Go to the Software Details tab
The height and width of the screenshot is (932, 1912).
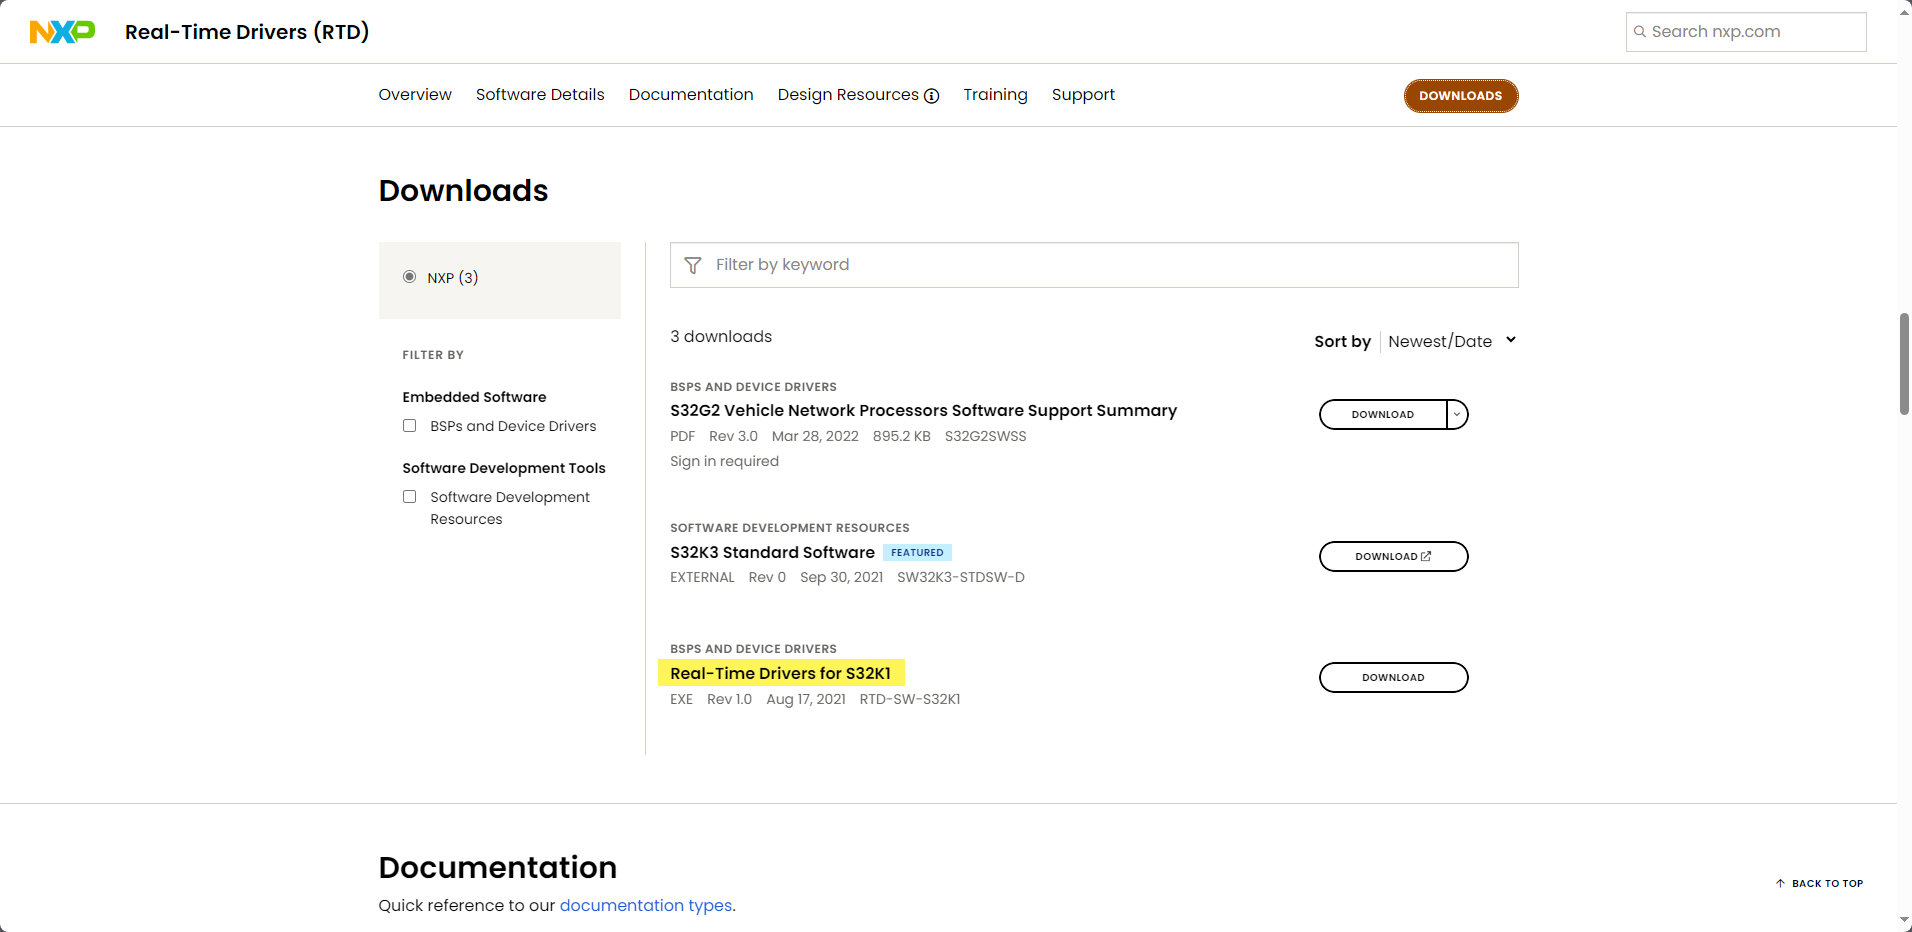click(540, 95)
